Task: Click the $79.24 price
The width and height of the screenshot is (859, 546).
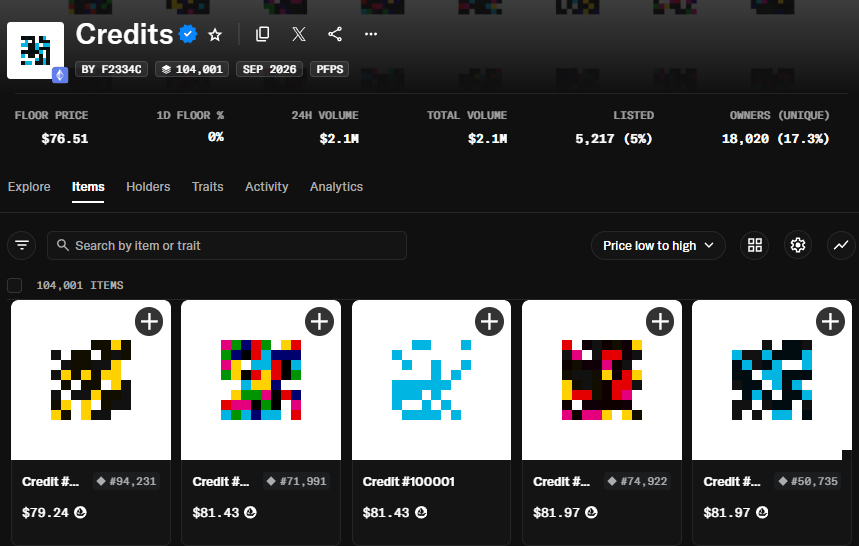Action: pyautogui.click(x=45, y=513)
